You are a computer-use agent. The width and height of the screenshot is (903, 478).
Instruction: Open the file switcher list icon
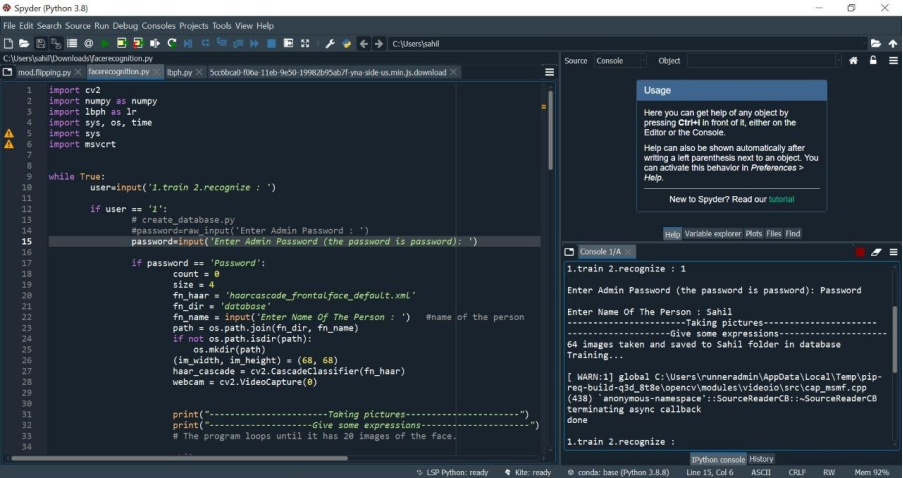point(72,43)
